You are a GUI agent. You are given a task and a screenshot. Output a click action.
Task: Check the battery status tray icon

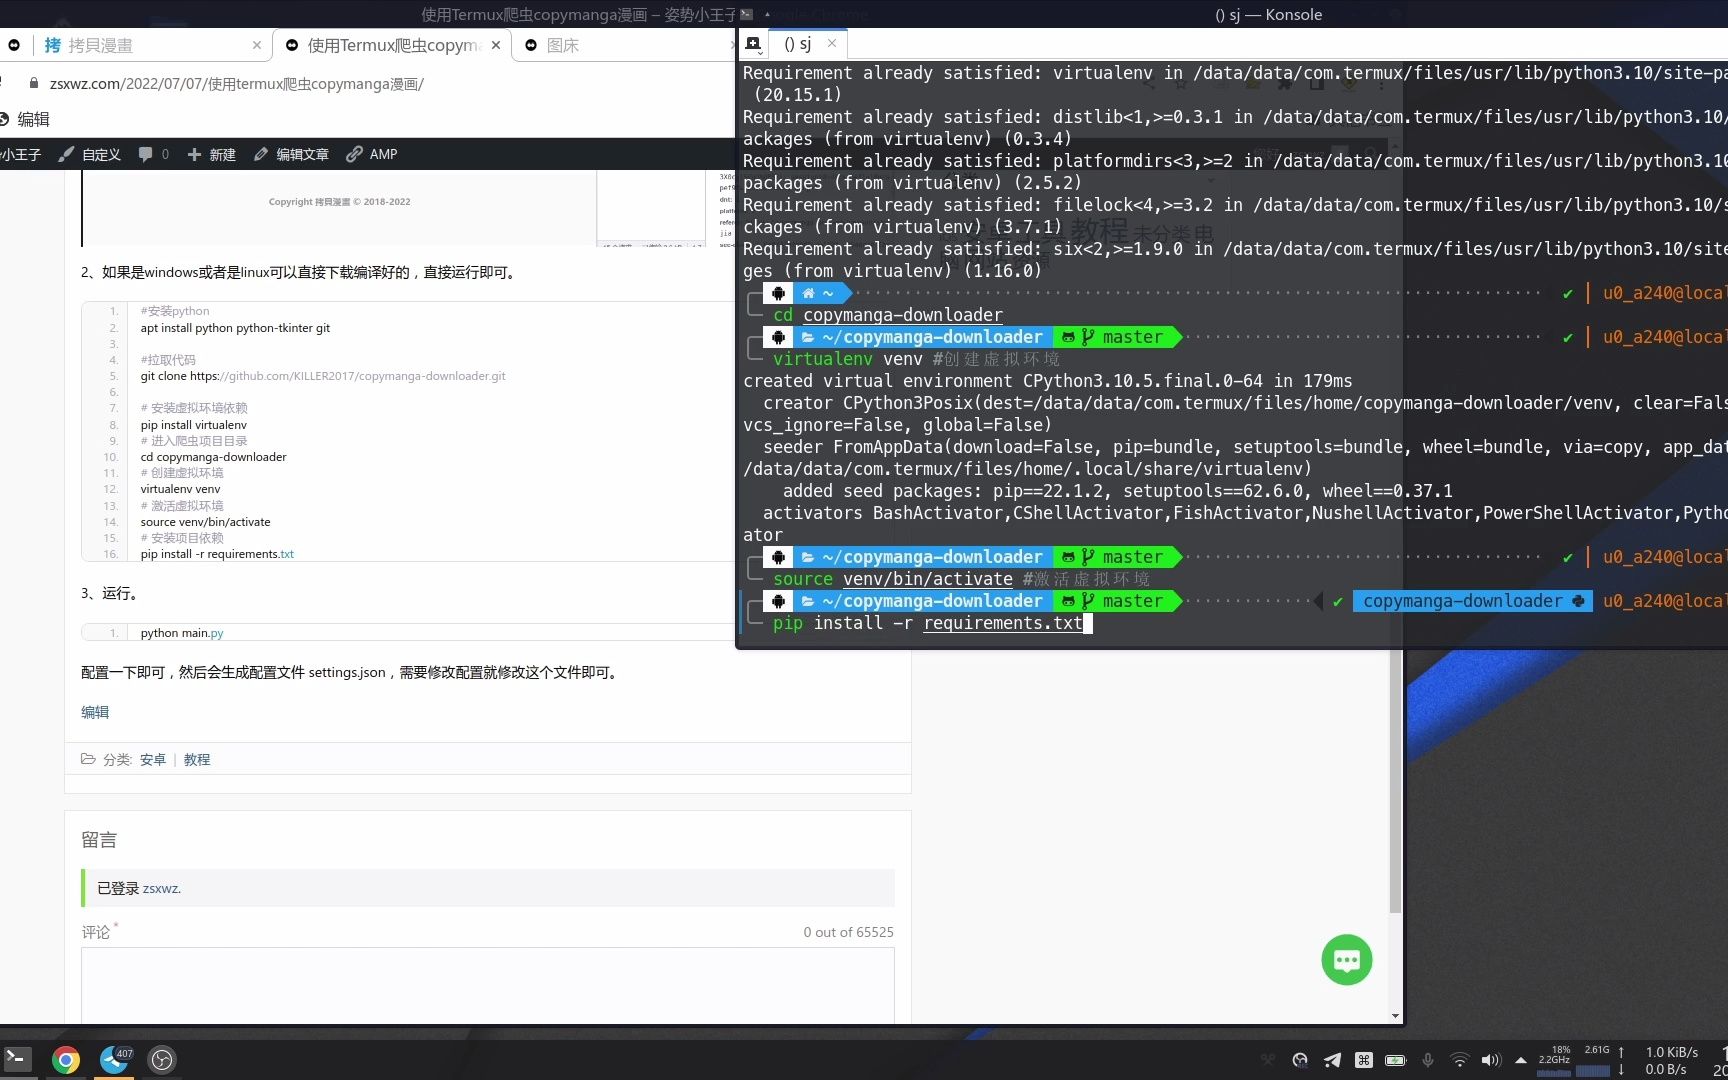(x=1396, y=1060)
